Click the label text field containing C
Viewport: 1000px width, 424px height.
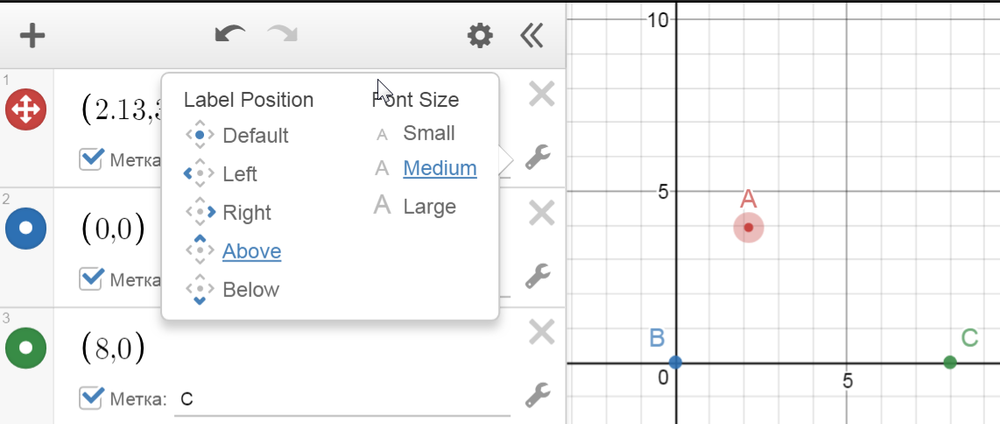[x=340, y=399]
